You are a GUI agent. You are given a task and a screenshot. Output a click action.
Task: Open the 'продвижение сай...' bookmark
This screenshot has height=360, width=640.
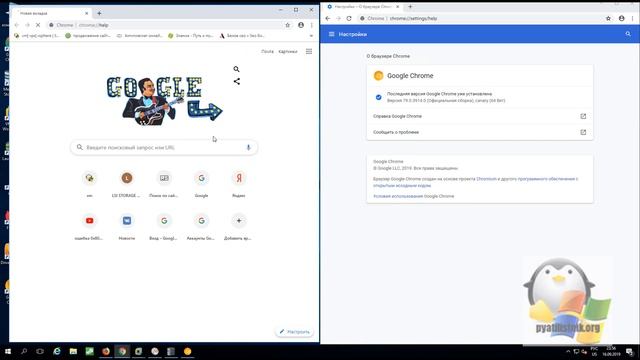click(x=87, y=36)
